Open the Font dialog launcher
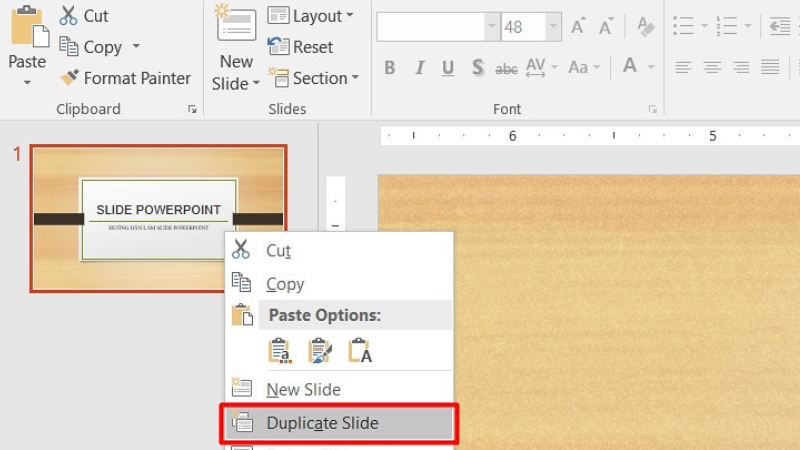This screenshot has height=450, width=800. tap(653, 109)
